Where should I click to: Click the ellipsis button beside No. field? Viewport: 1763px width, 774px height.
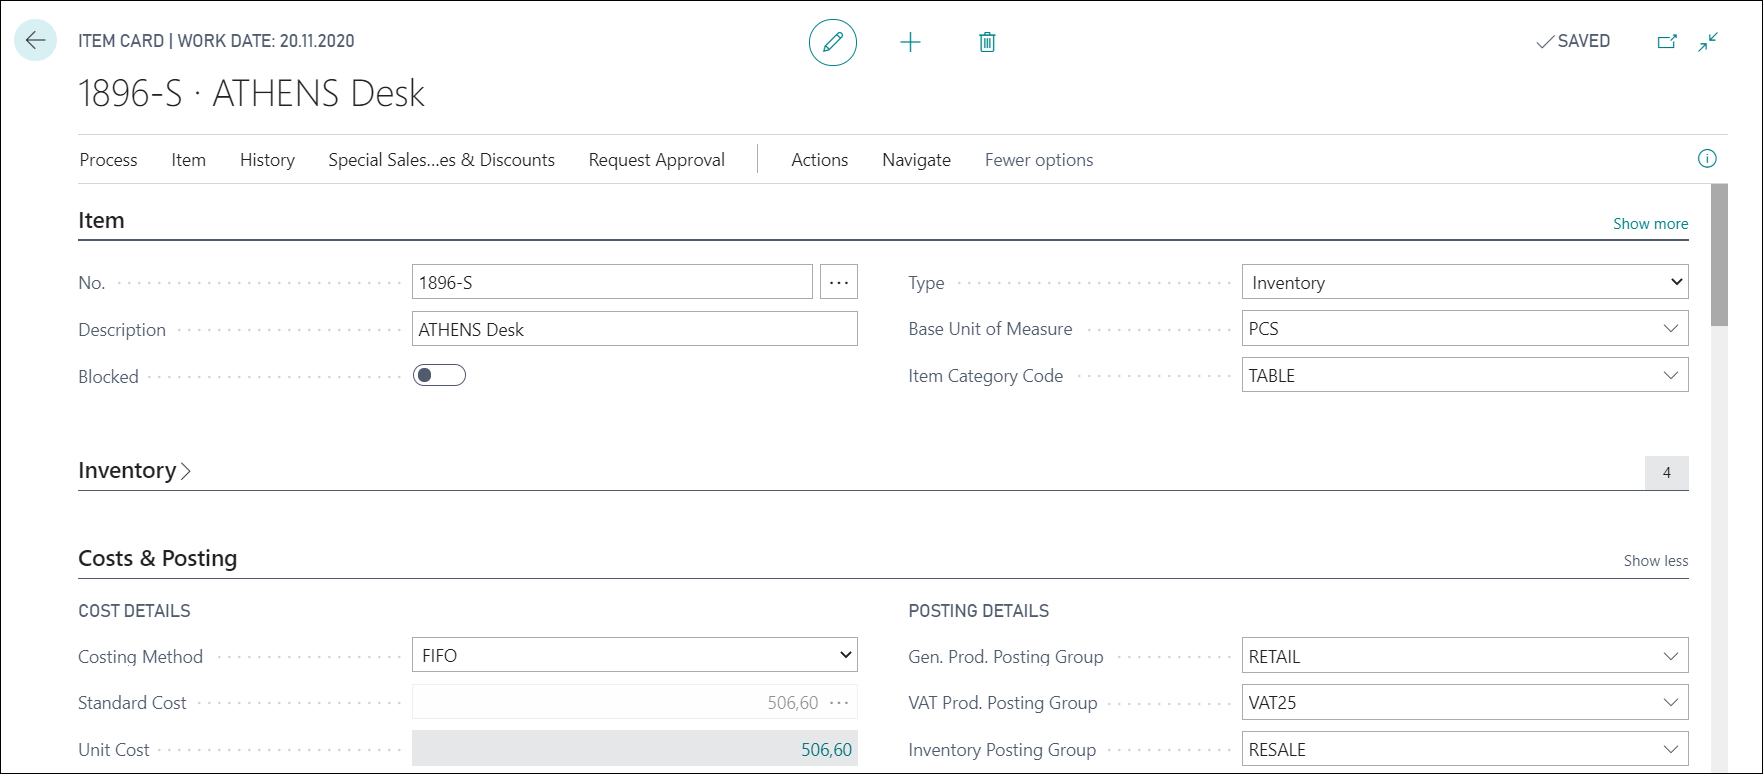click(839, 282)
